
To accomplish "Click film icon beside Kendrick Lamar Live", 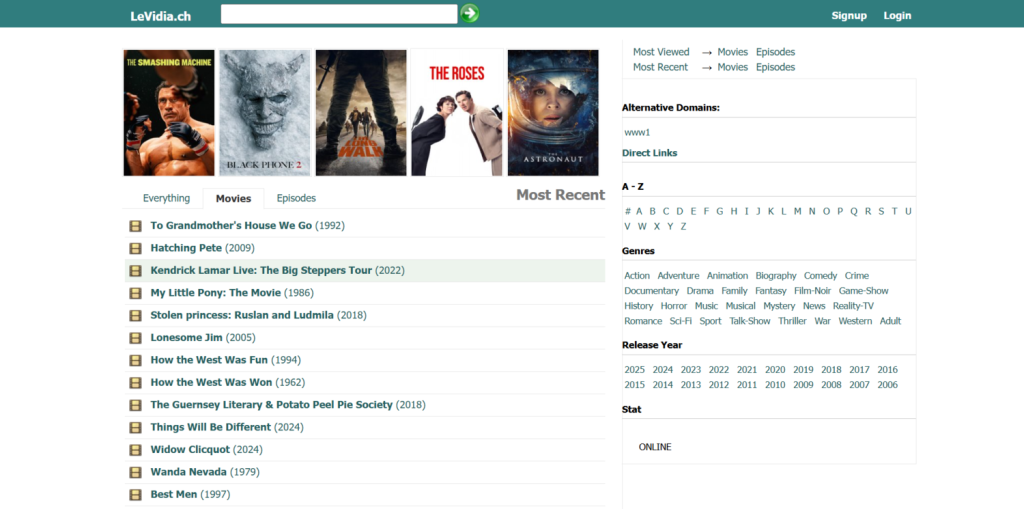I will click(x=135, y=271).
